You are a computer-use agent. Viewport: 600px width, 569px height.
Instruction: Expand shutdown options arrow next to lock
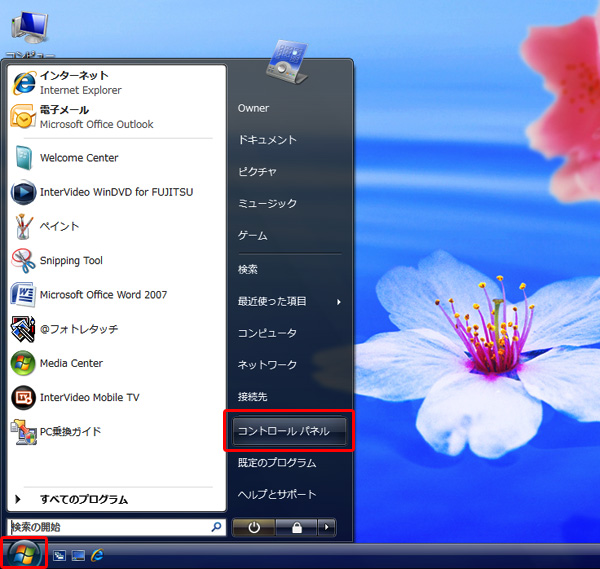(x=326, y=527)
